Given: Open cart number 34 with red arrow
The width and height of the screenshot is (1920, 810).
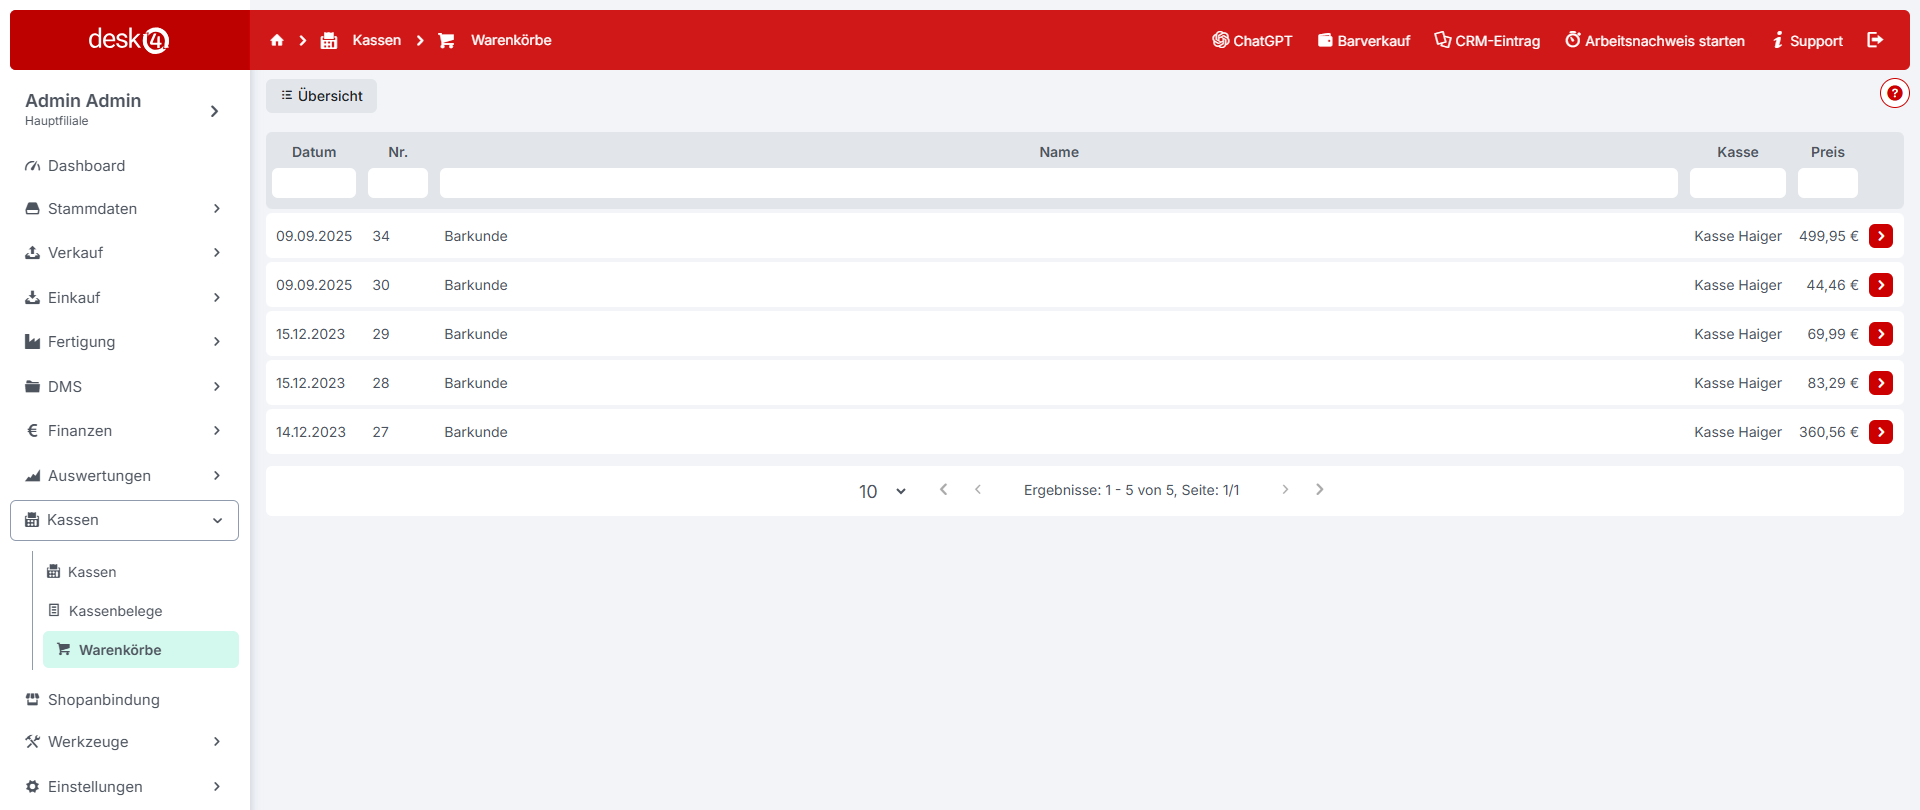Looking at the screenshot, I should [x=1881, y=236].
